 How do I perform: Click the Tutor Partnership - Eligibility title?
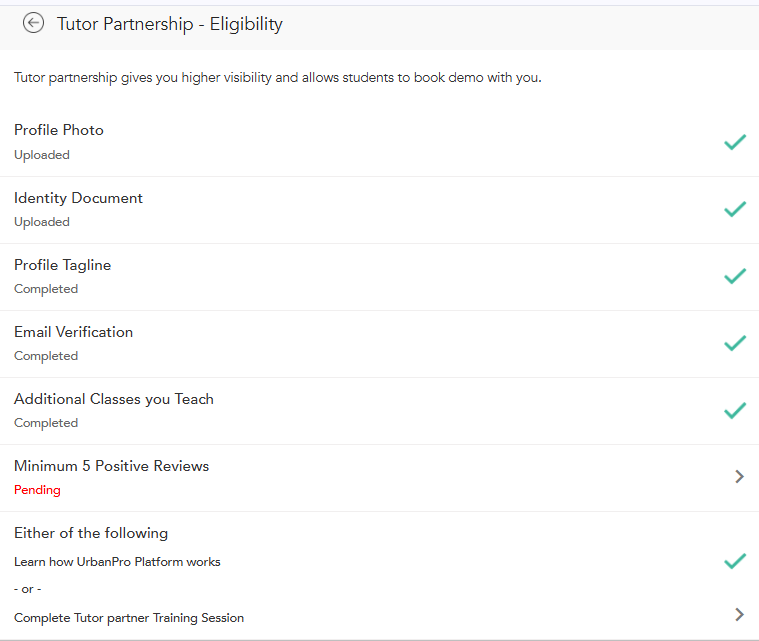coord(170,24)
